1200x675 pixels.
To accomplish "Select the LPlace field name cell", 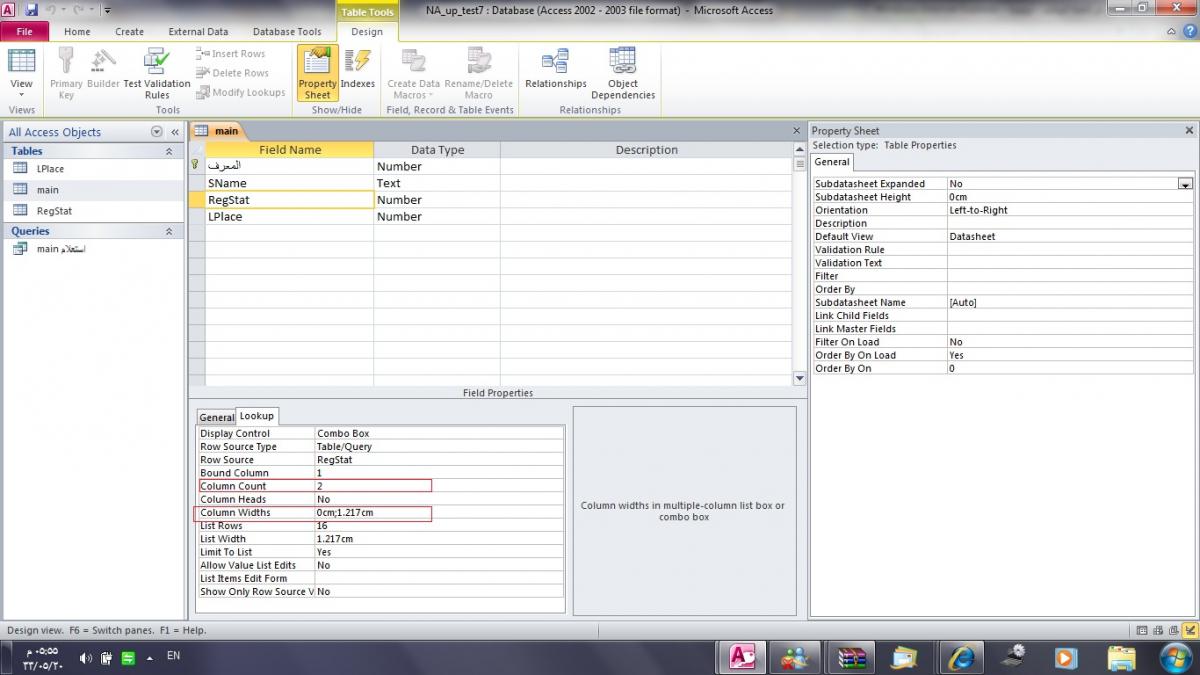I will pos(289,216).
